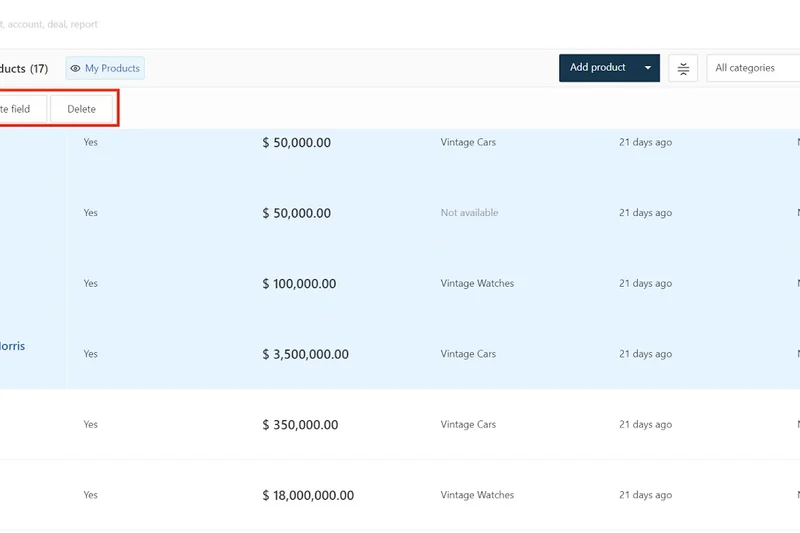Toggle the My Products filter label
The height and width of the screenshot is (533, 800).
111,69
